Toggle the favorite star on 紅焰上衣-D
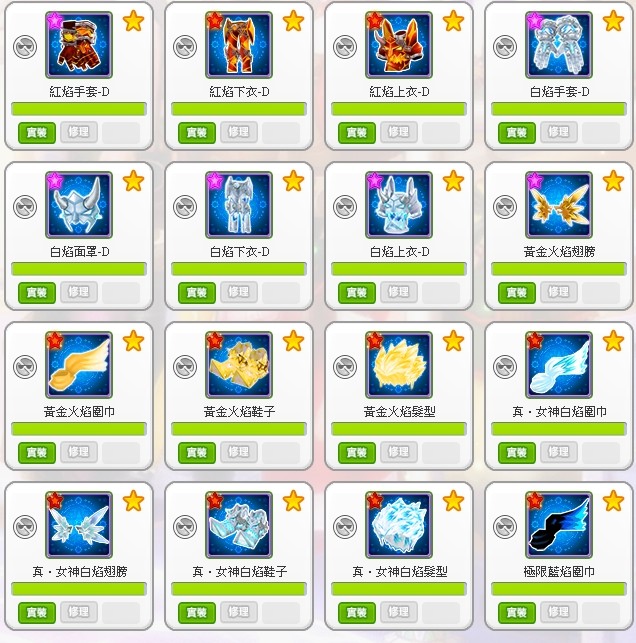The width and height of the screenshot is (636, 643). pos(453,21)
